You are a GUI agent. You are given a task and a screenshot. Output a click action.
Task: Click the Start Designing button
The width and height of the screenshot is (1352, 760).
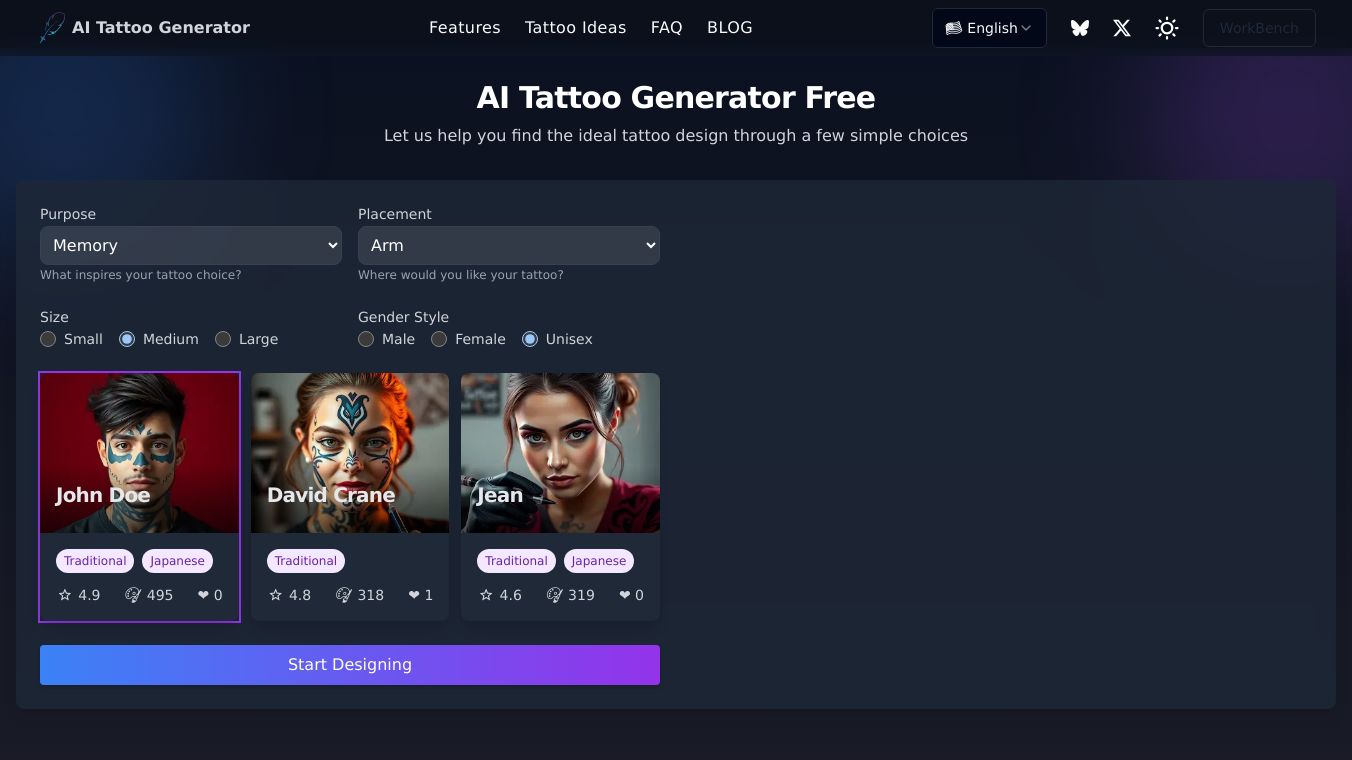click(350, 665)
